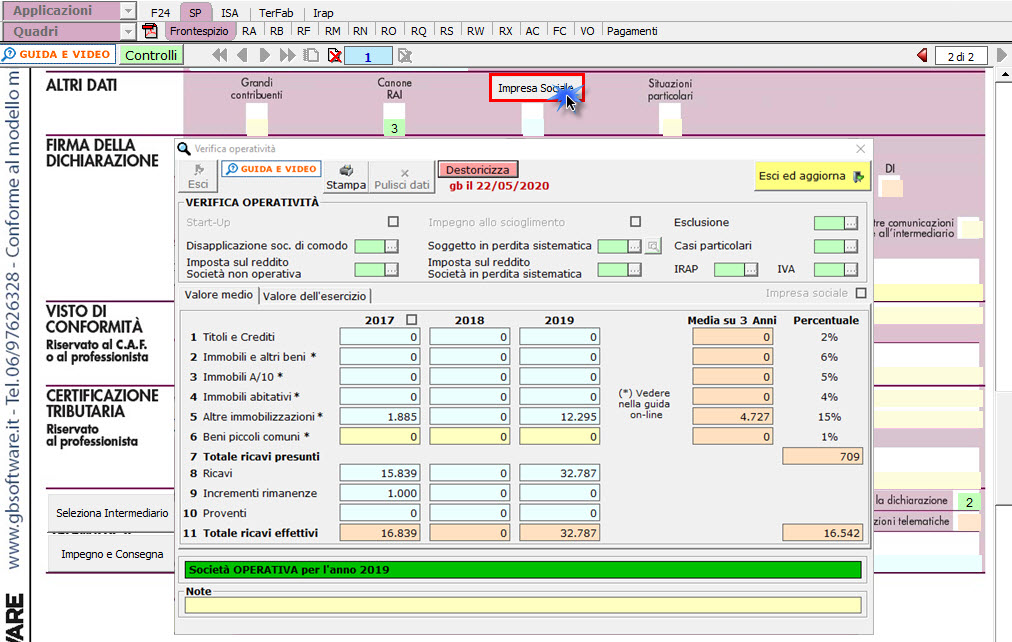1012x642 pixels.
Task: Click the Destoricizza button
Action: click(478, 170)
